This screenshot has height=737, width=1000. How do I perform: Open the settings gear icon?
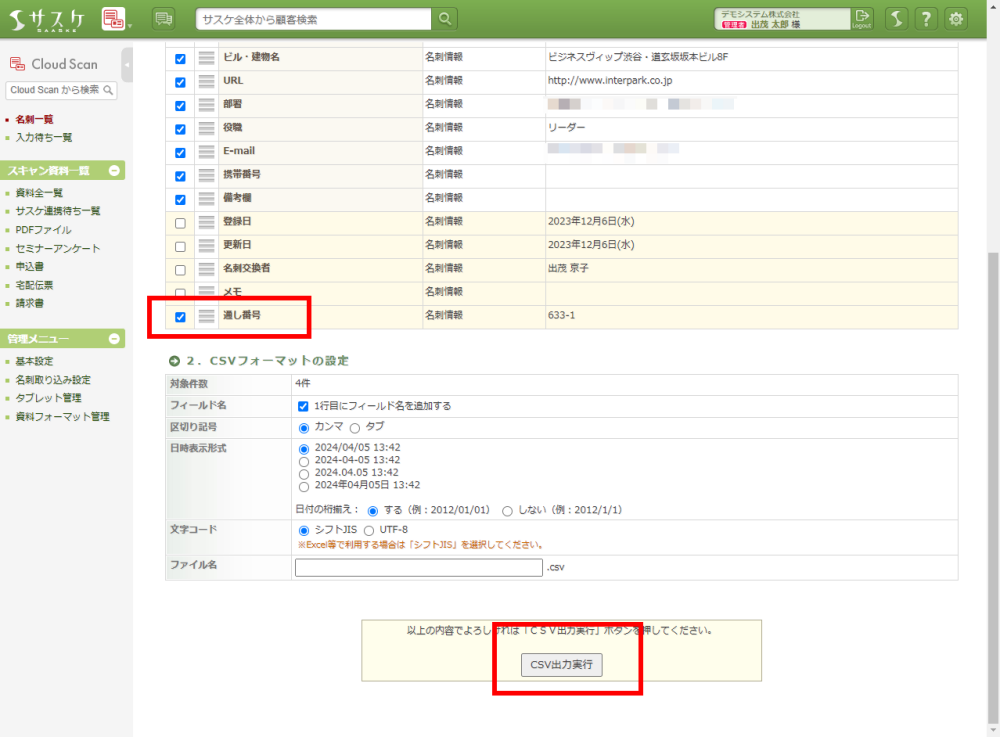(x=957, y=18)
